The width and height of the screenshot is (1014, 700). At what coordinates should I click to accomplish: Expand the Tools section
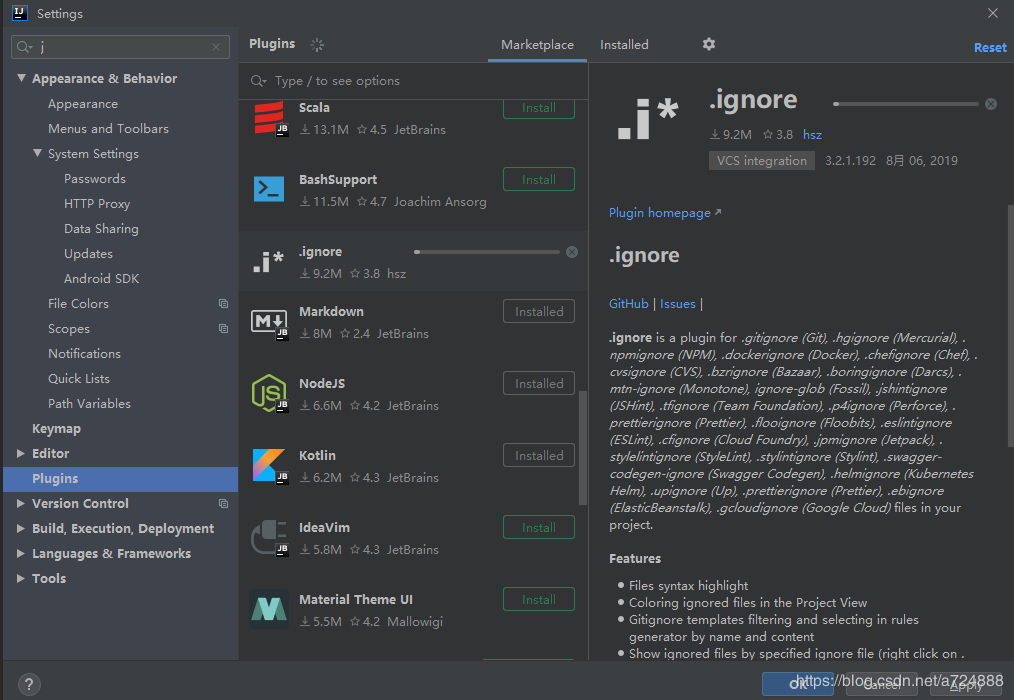pos(21,578)
